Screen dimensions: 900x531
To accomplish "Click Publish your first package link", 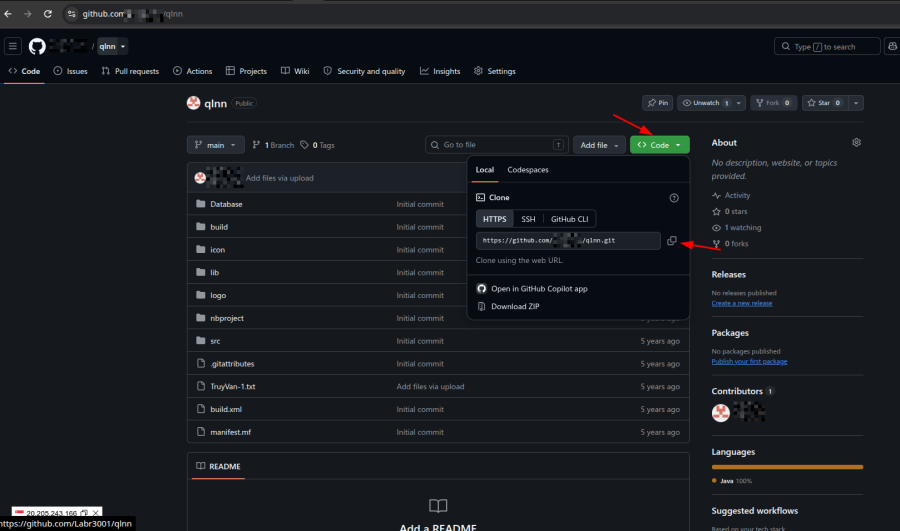I will coord(749,362).
